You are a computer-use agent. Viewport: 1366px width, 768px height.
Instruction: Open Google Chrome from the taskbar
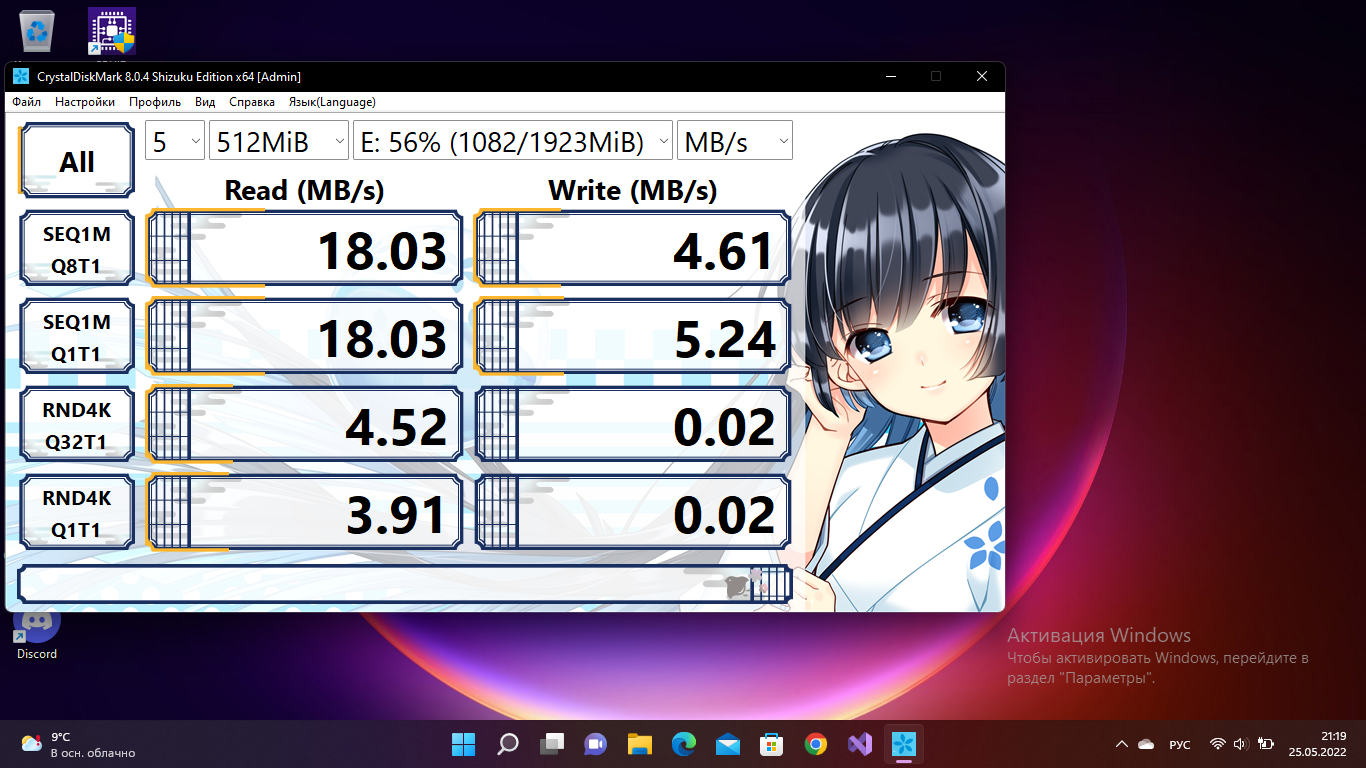click(x=816, y=744)
